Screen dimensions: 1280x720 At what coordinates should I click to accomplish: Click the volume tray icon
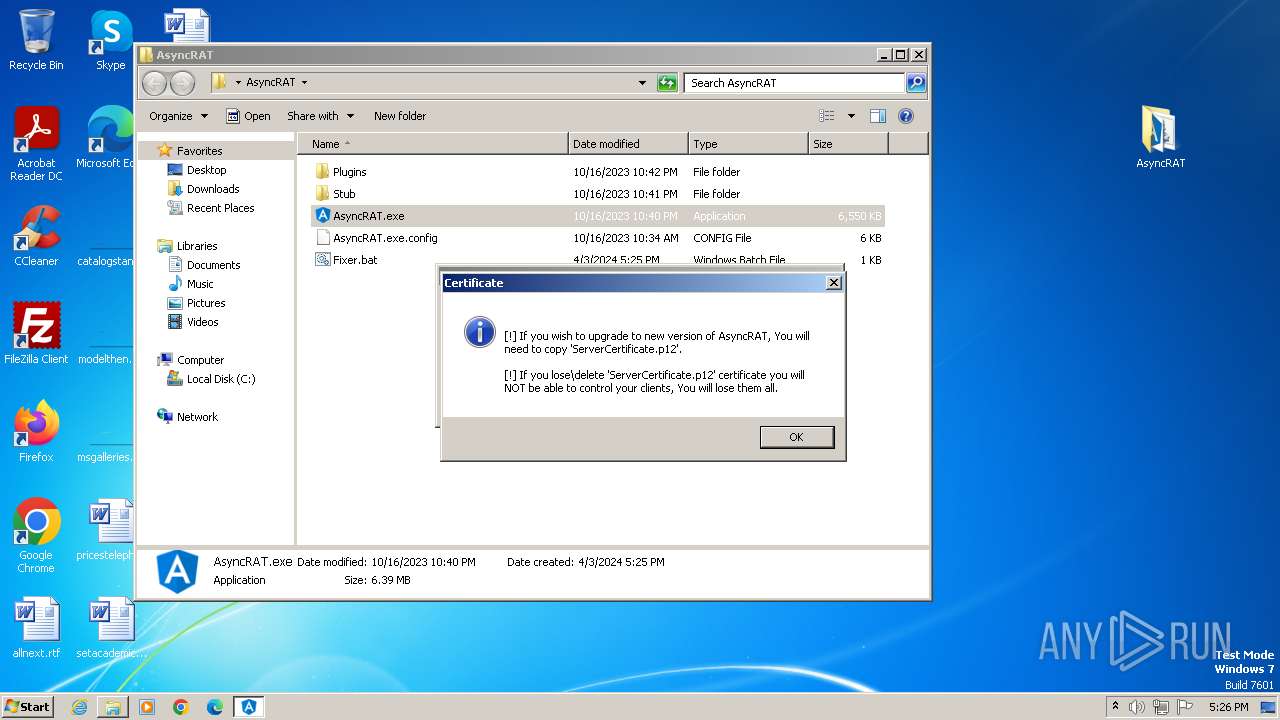(x=1137, y=707)
